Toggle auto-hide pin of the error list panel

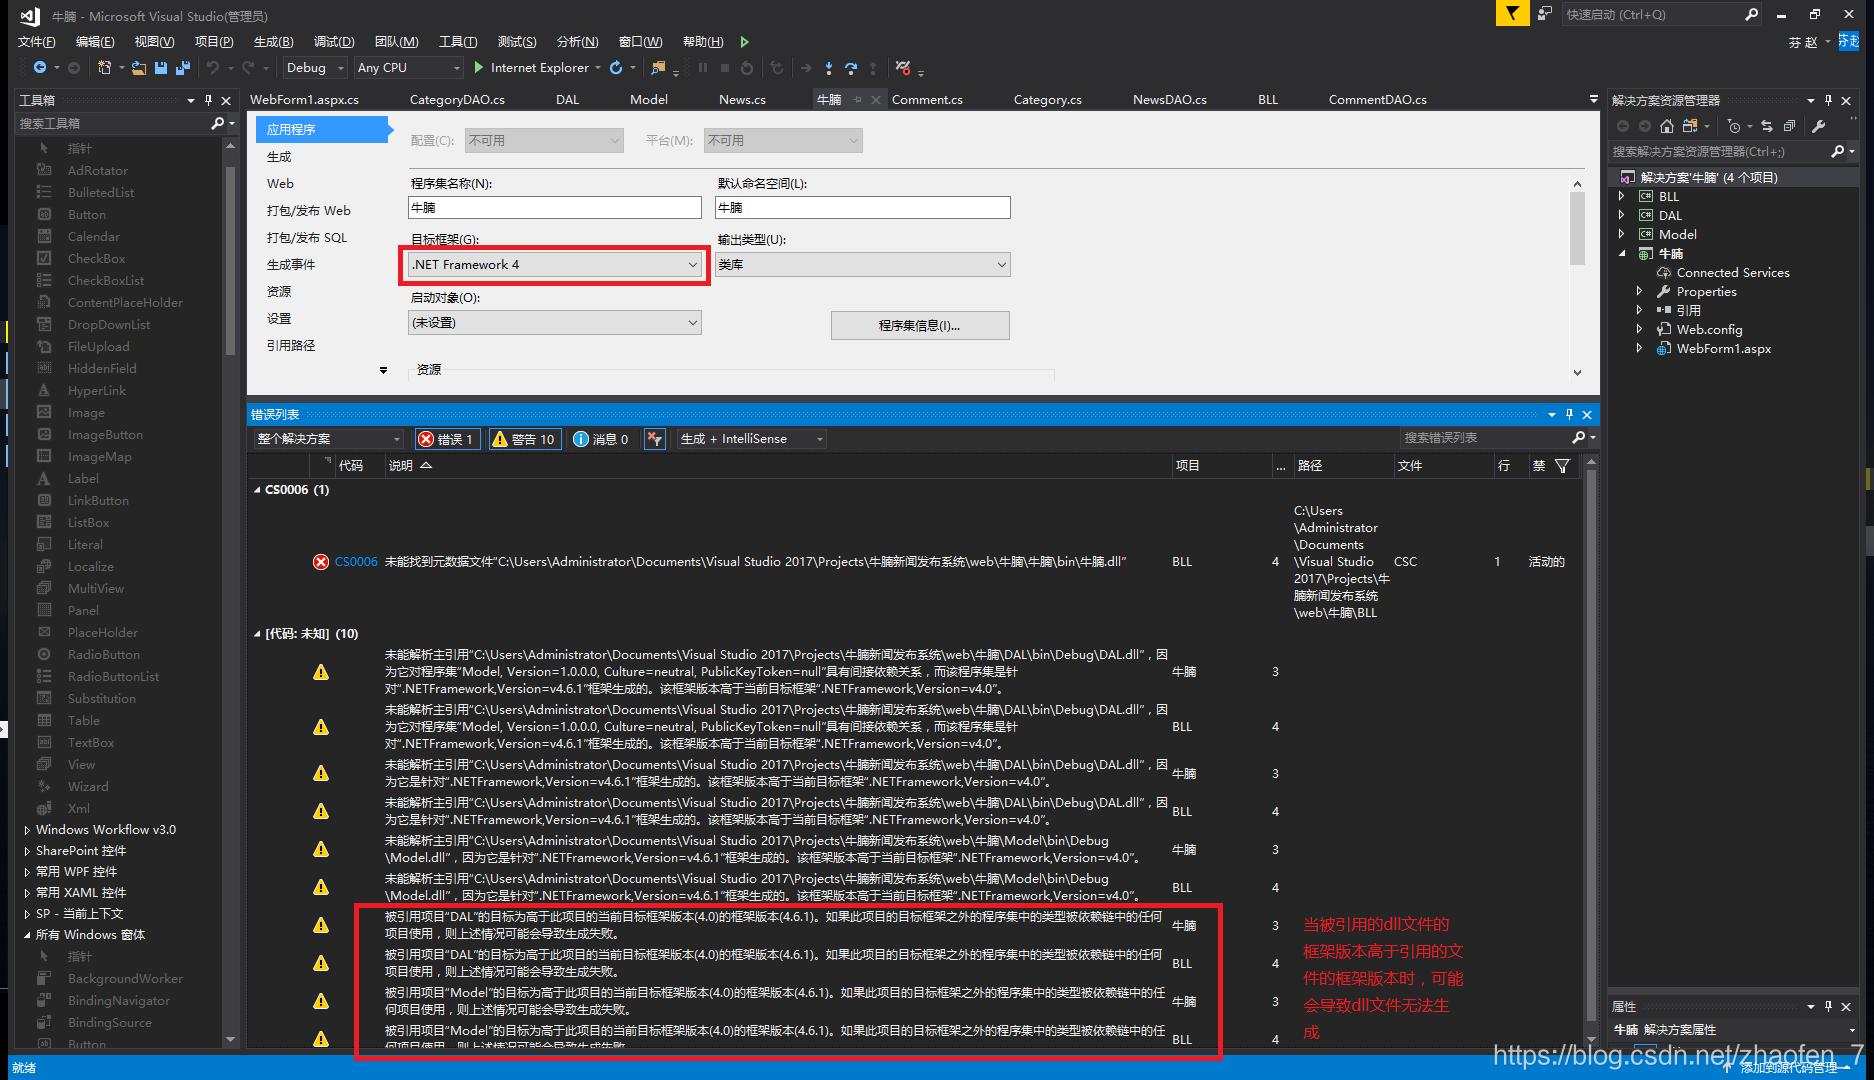tap(1569, 414)
